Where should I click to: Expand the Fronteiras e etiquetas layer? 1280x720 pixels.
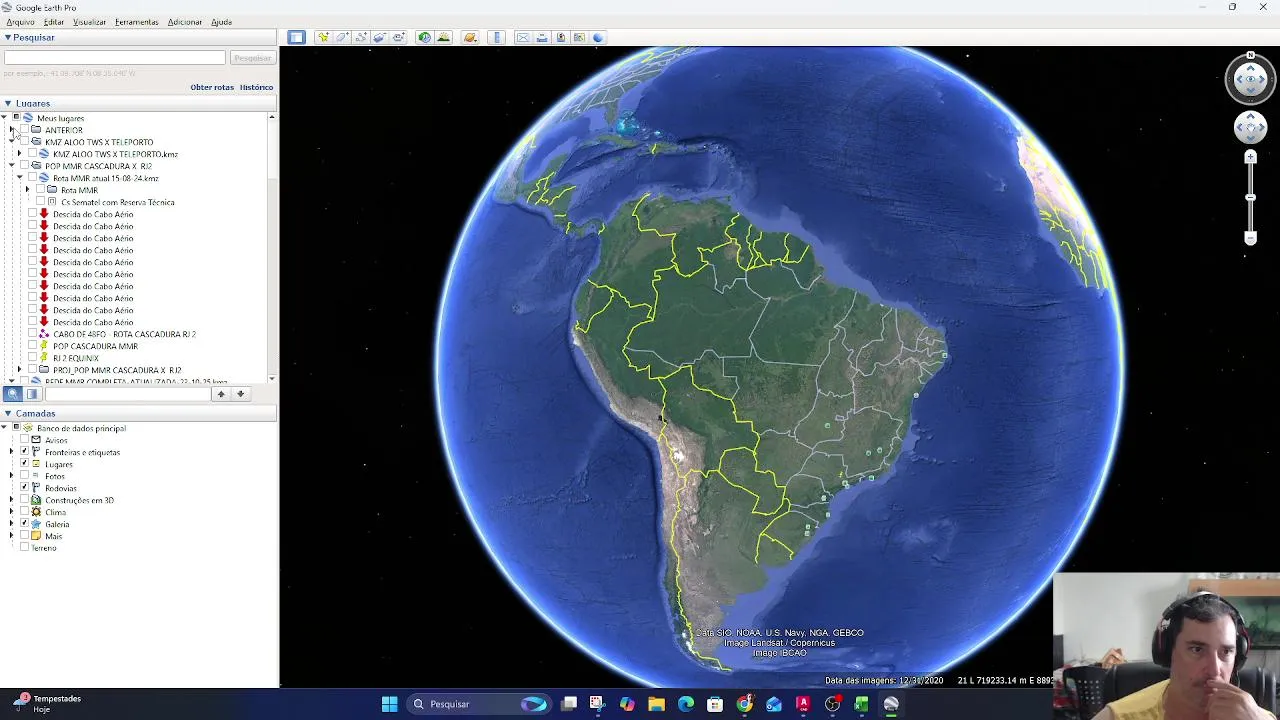click(11, 452)
